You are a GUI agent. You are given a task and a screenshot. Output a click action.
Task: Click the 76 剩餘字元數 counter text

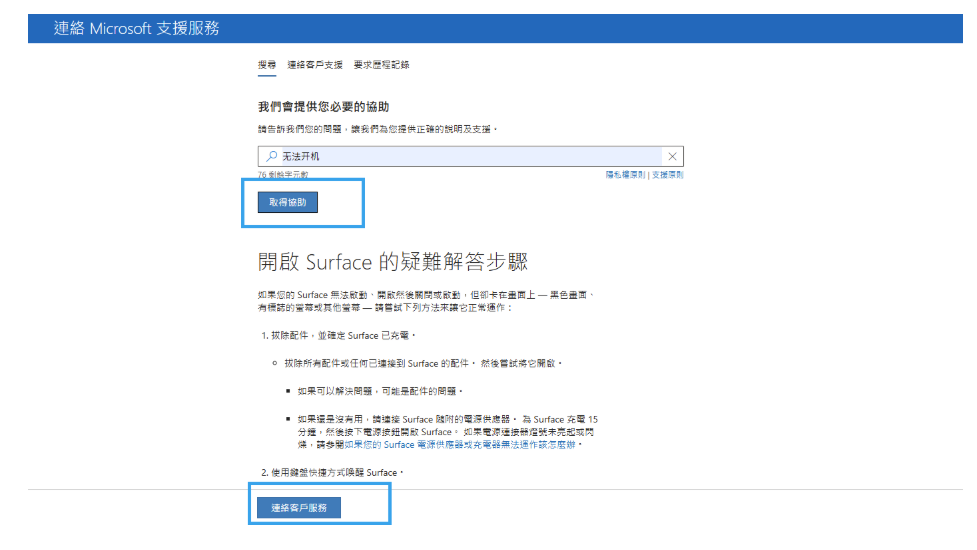(283, 175)
